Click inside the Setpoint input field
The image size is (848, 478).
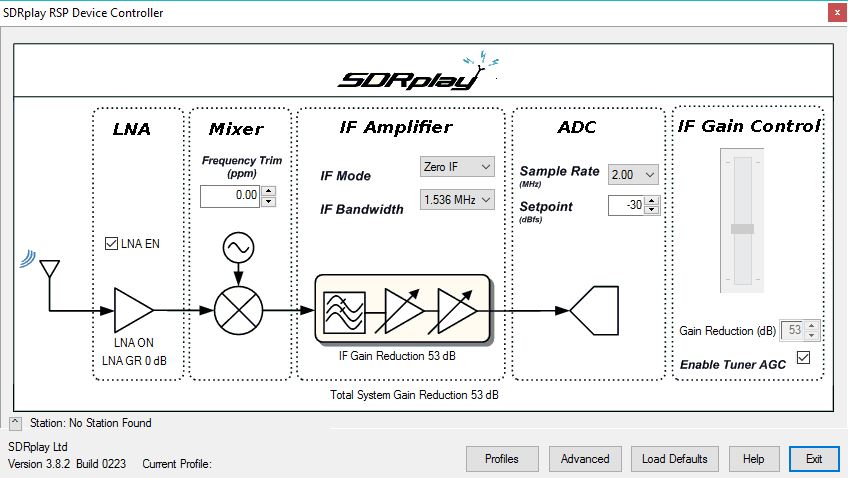tap(626, 205)
